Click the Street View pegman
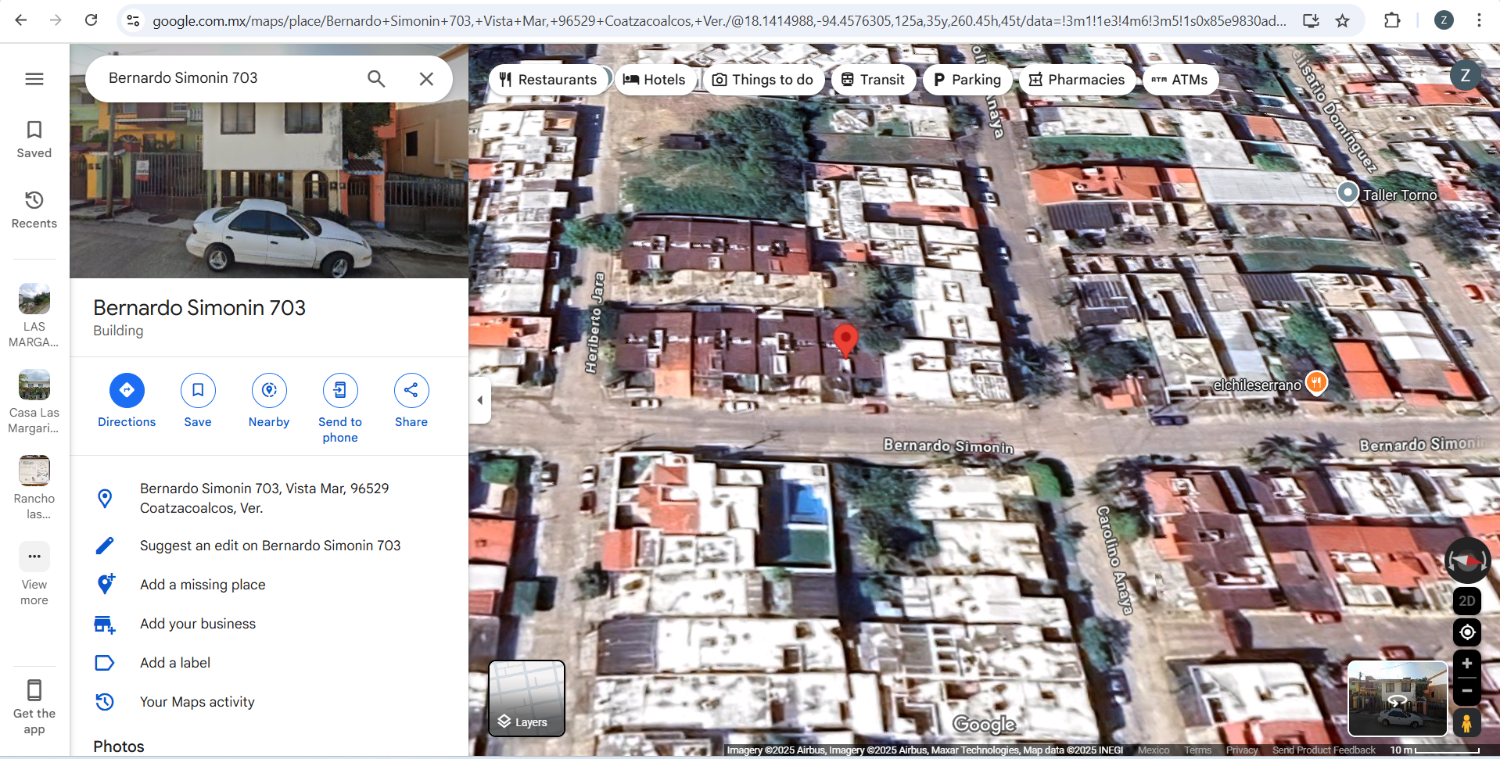1500x759 pixels. (1467, 723)
